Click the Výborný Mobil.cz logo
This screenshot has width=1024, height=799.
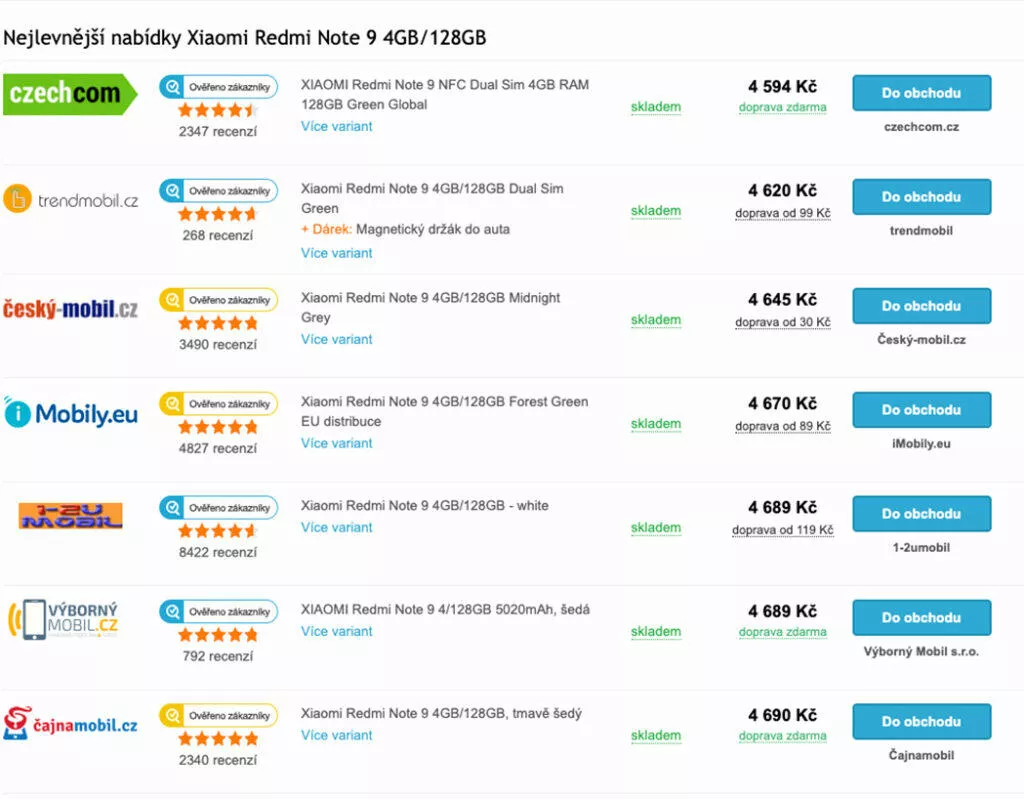click(63, 619)
